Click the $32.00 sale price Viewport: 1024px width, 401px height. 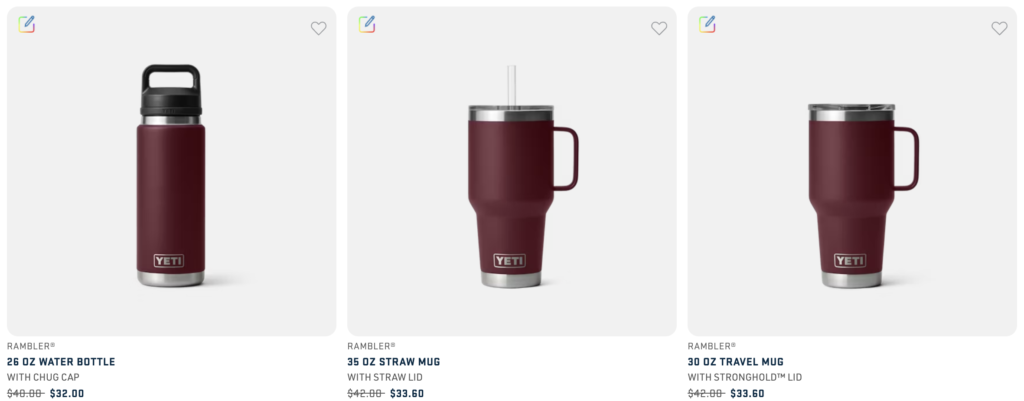[67, 393]
